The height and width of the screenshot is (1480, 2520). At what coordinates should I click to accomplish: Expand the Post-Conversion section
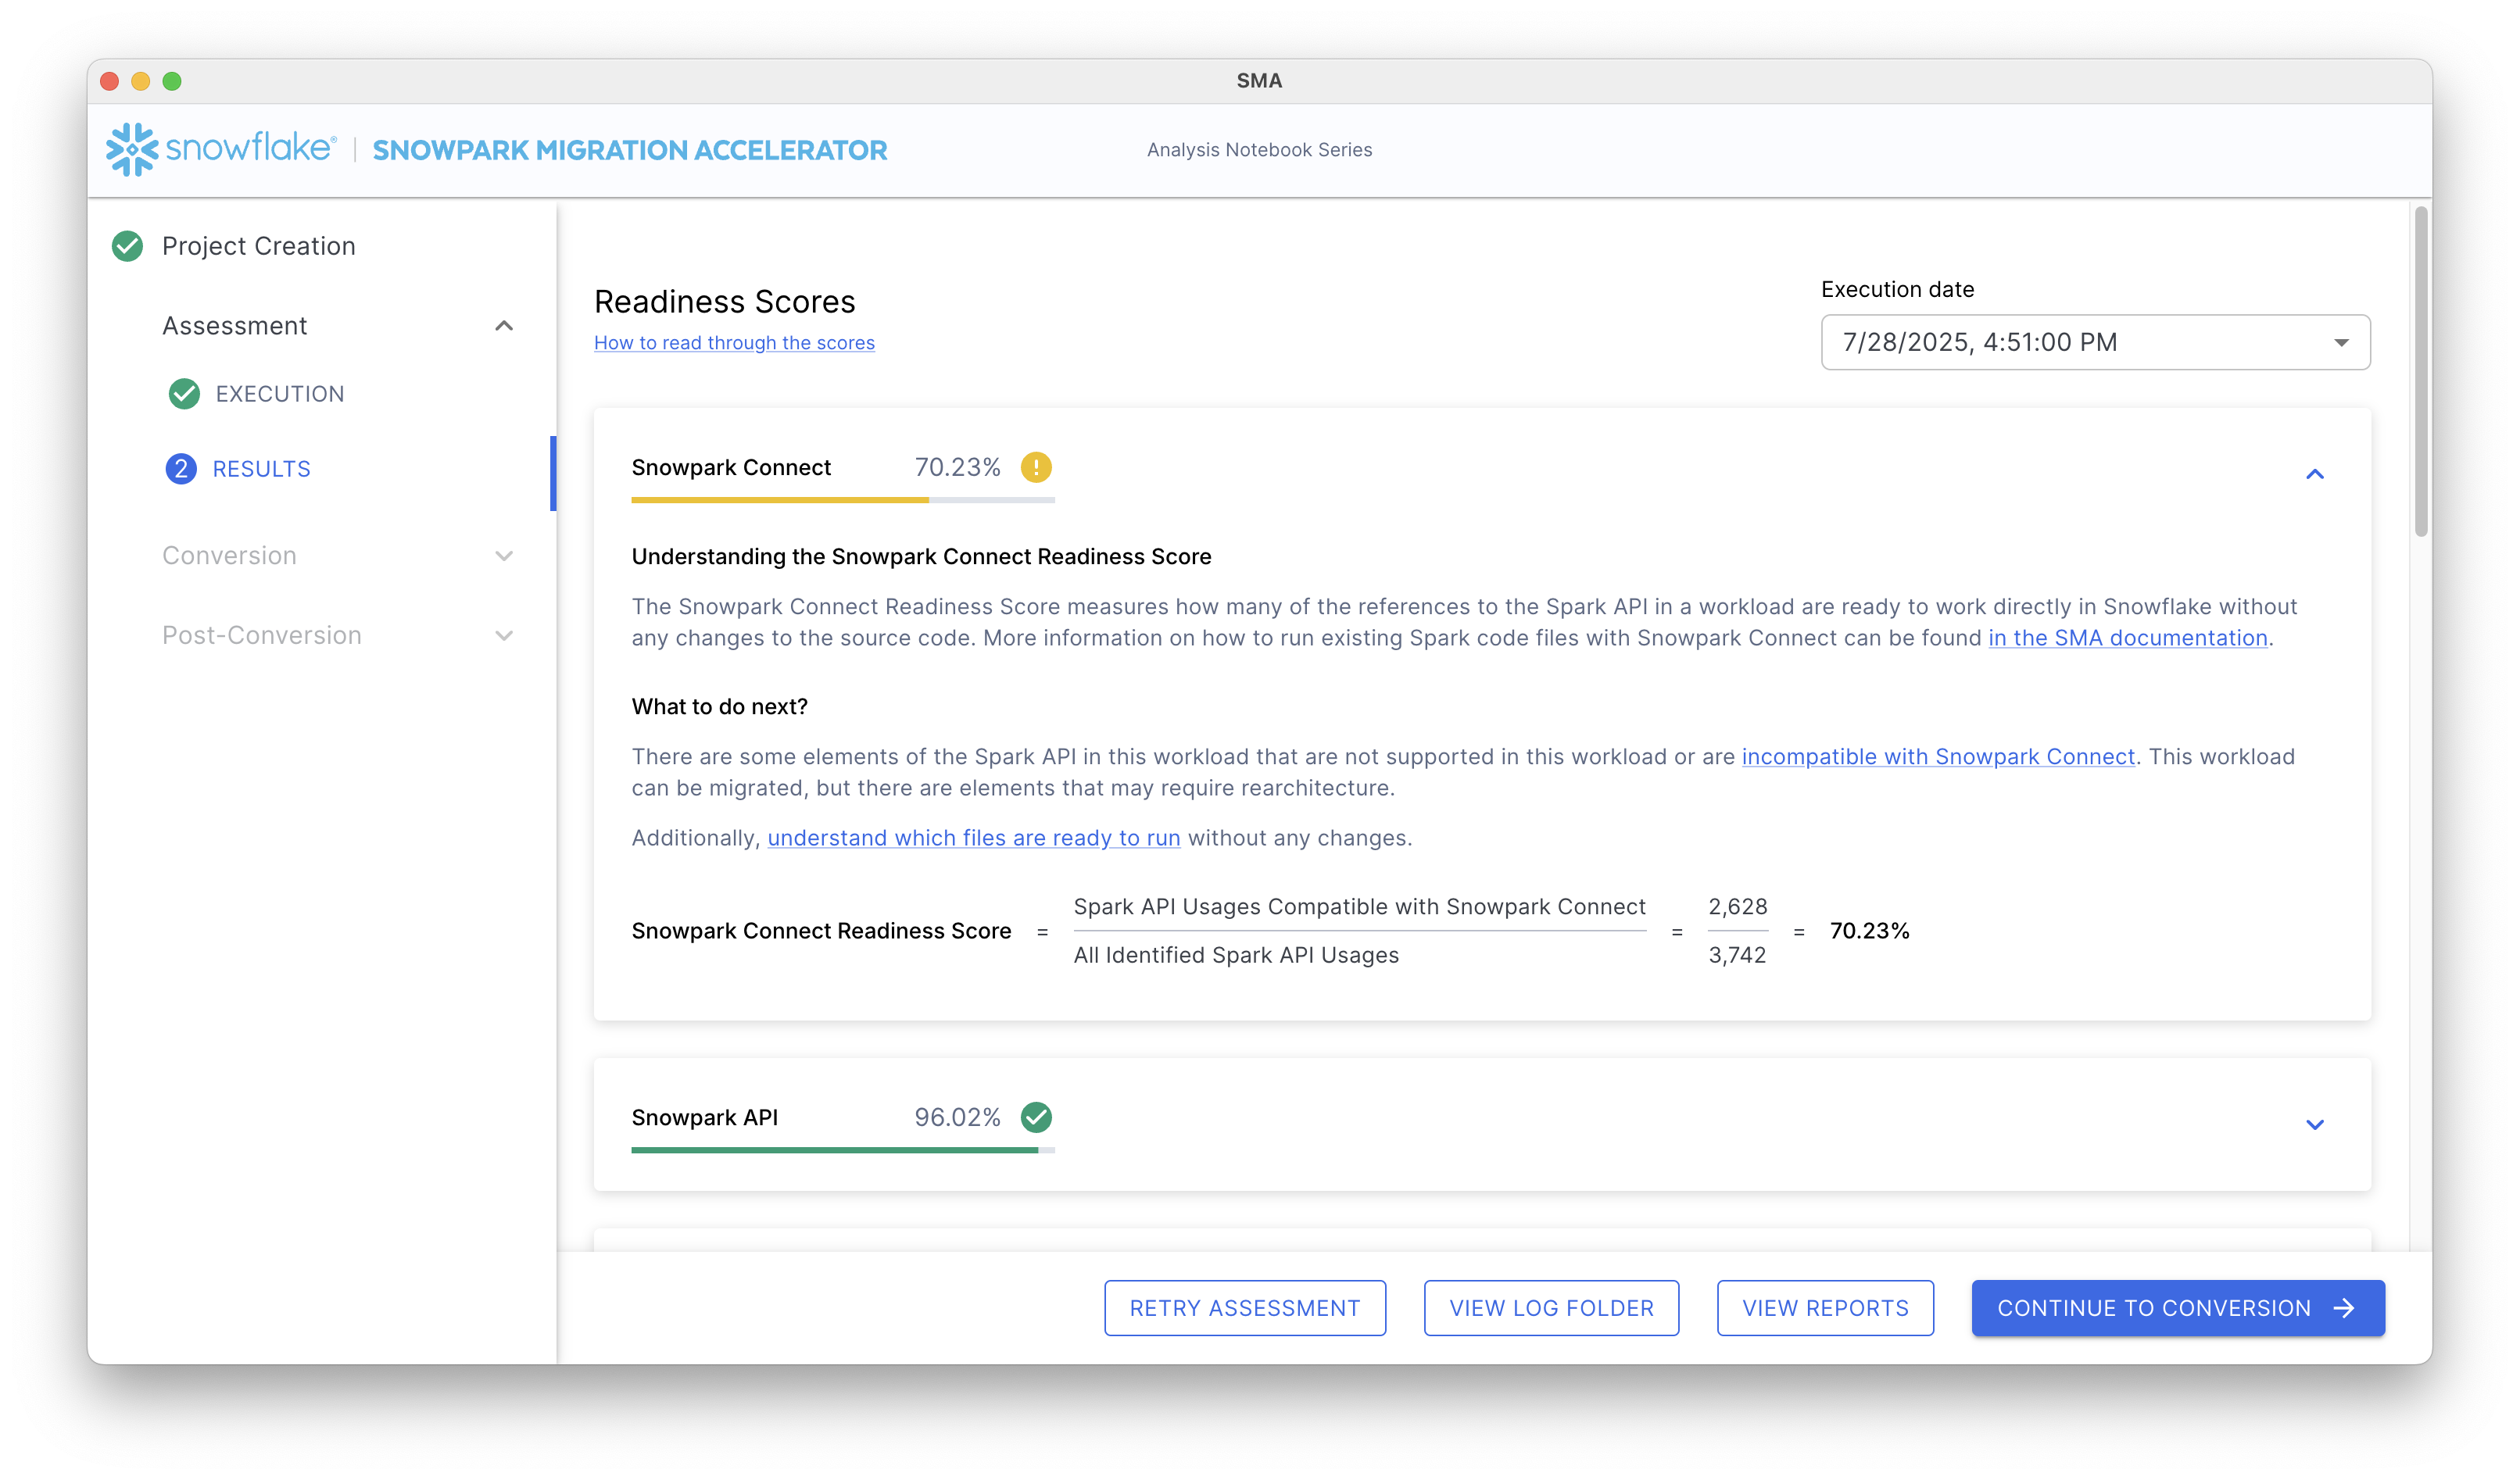tap(504, 635)
